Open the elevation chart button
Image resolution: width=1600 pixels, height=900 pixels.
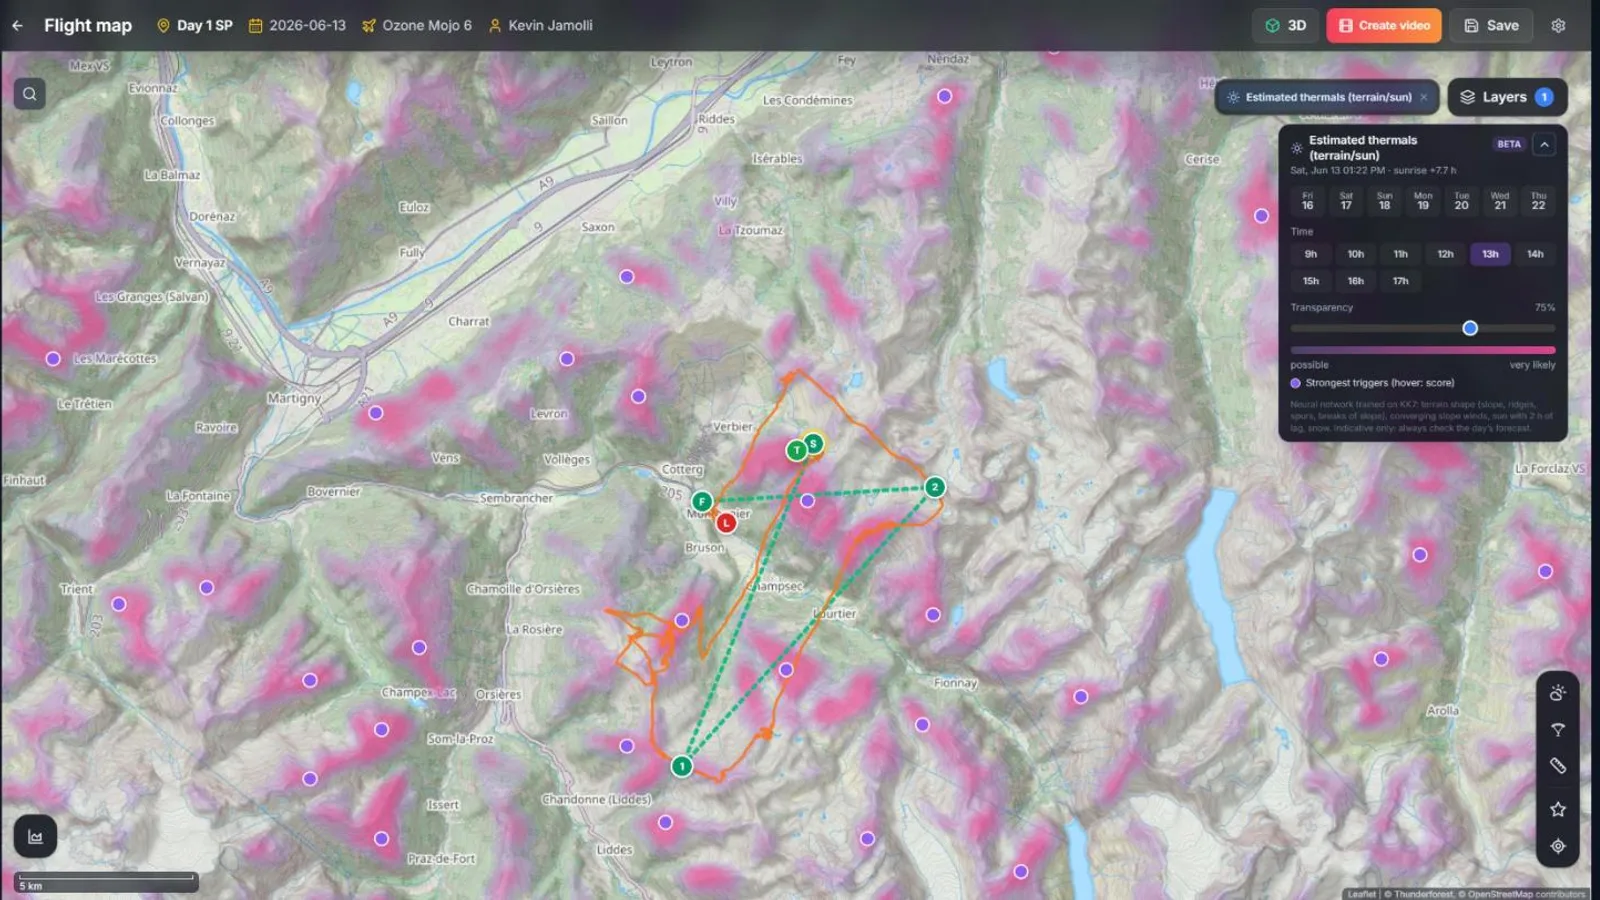coord(35,837)
